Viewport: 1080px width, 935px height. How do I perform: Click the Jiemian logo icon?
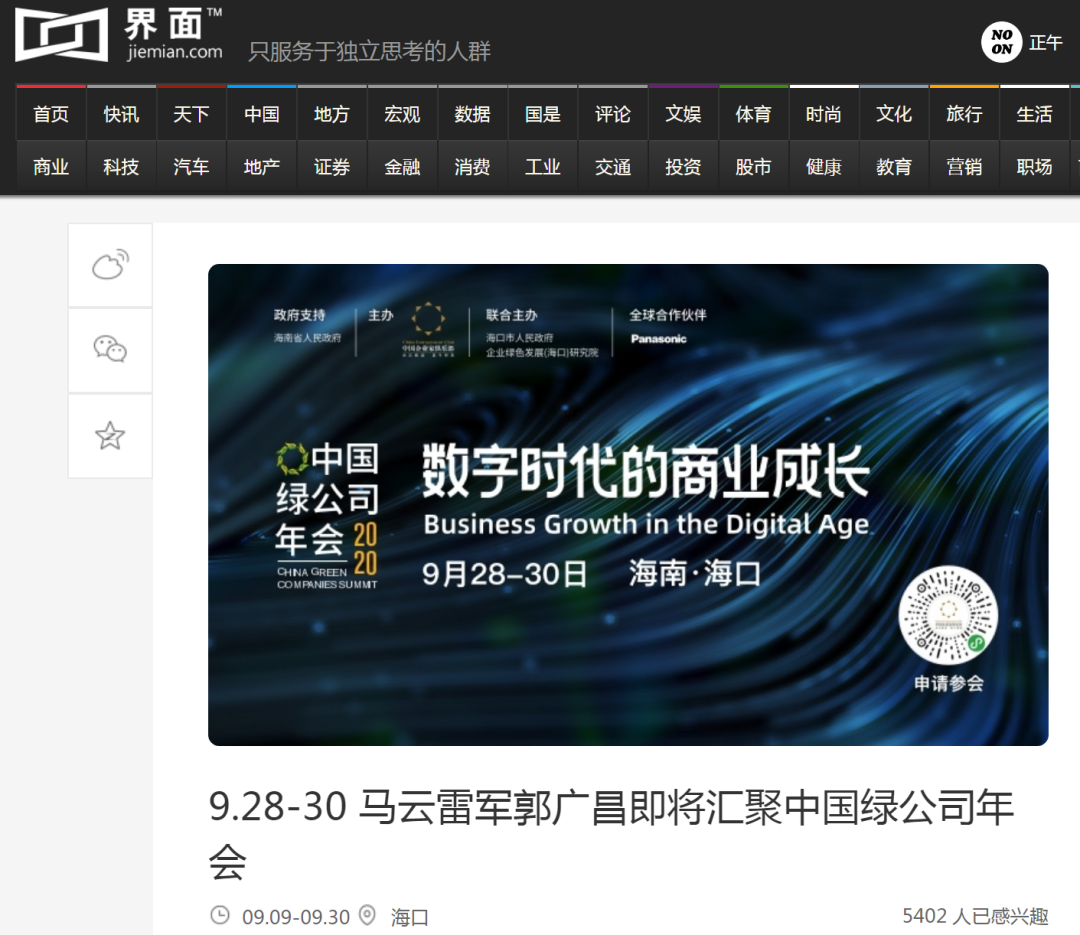click(61, 34)
